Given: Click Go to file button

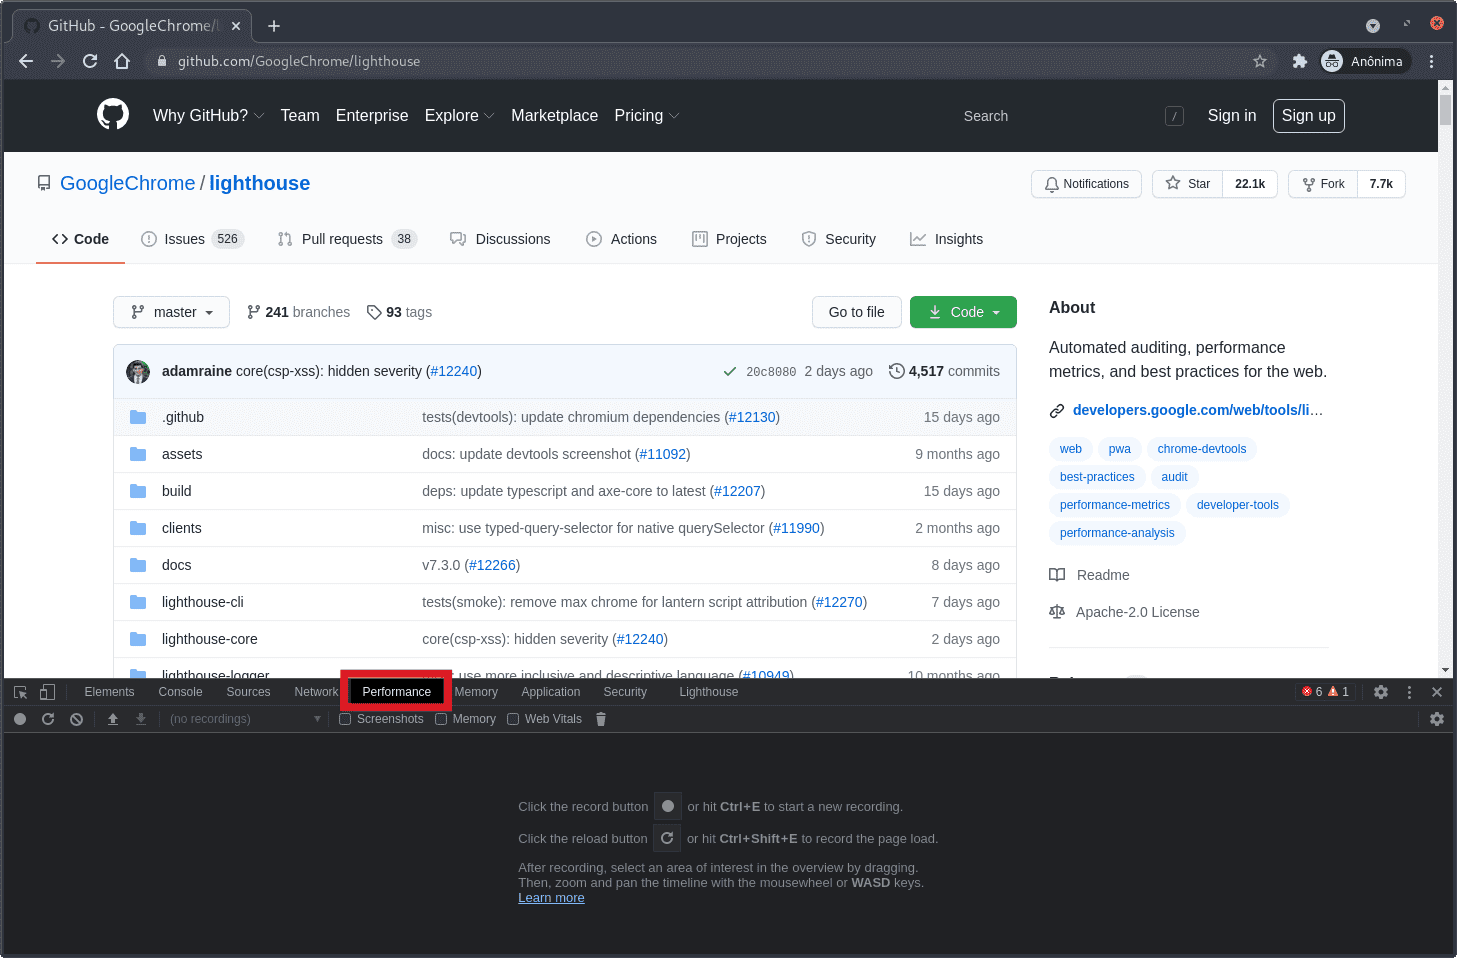Looking at the screenshot, I should [x=856, y=312].
